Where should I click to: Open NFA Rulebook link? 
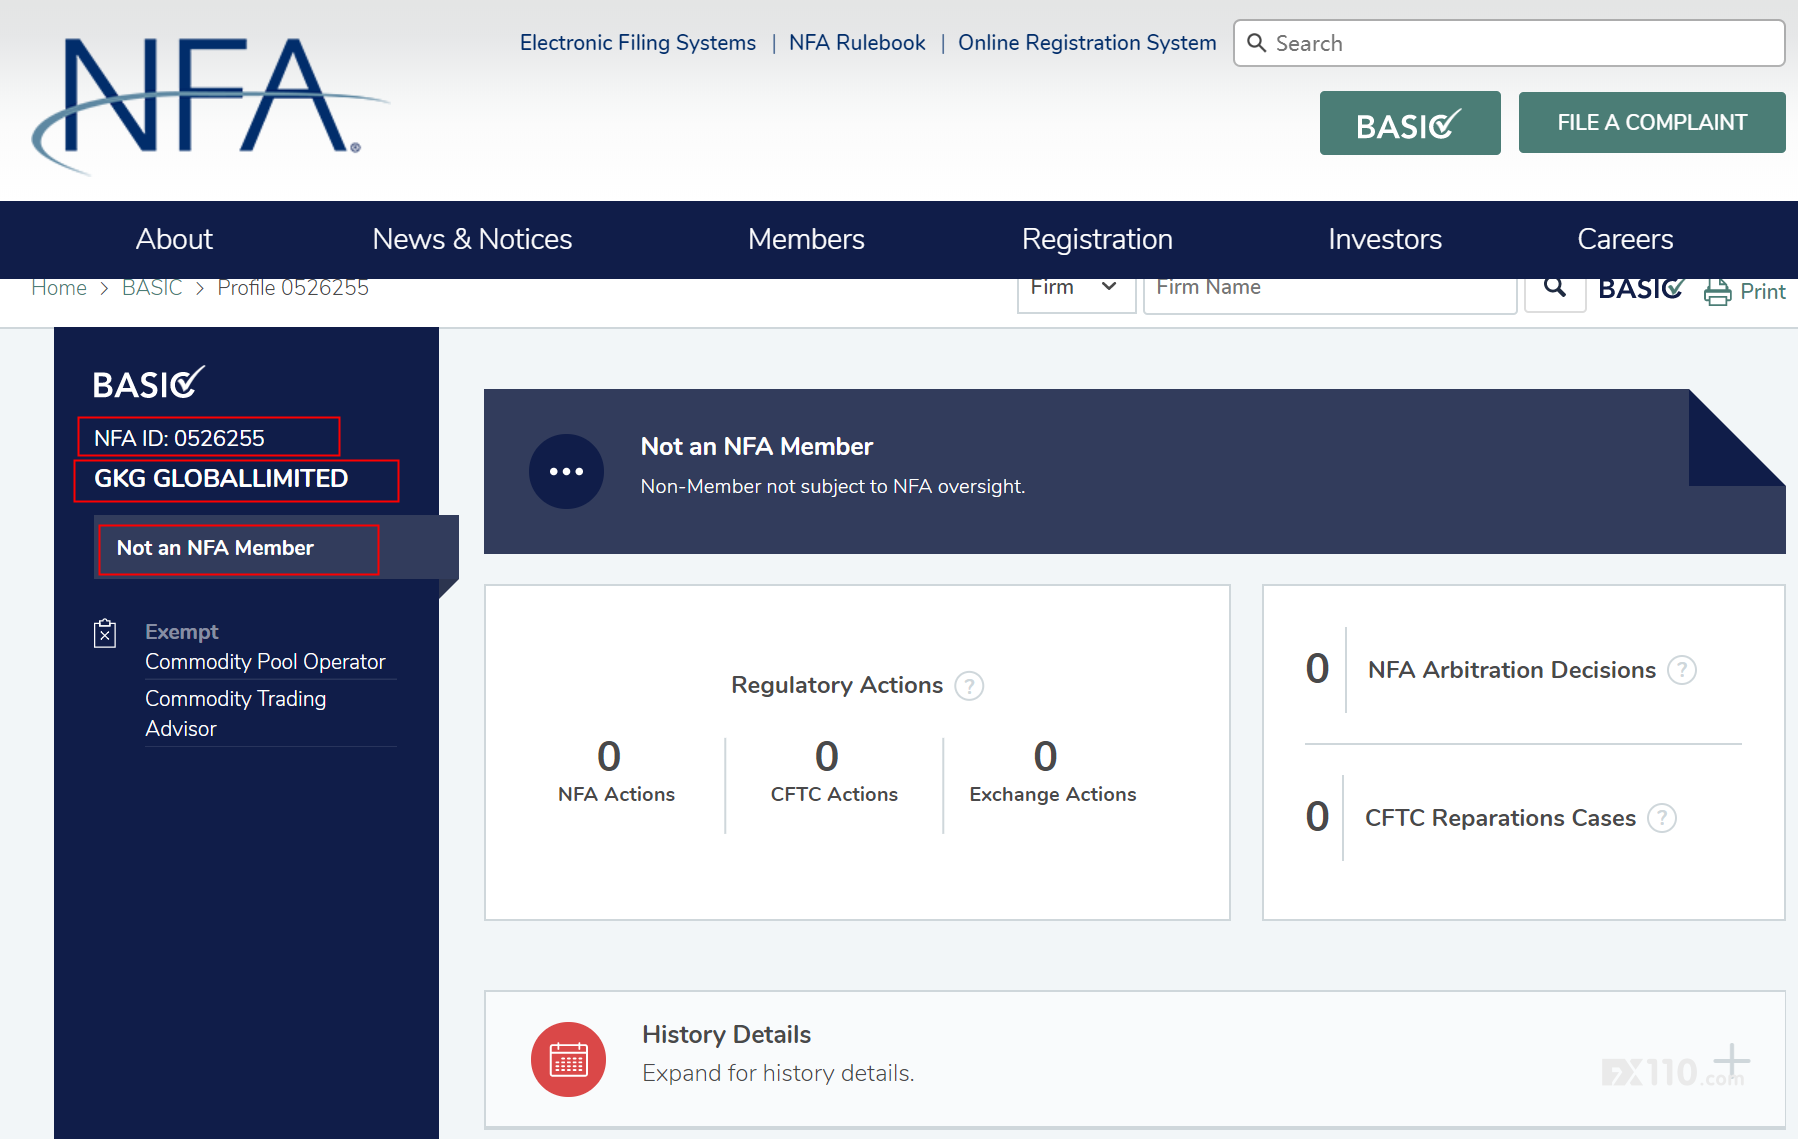pyautogui.click(x=857, y=43)
